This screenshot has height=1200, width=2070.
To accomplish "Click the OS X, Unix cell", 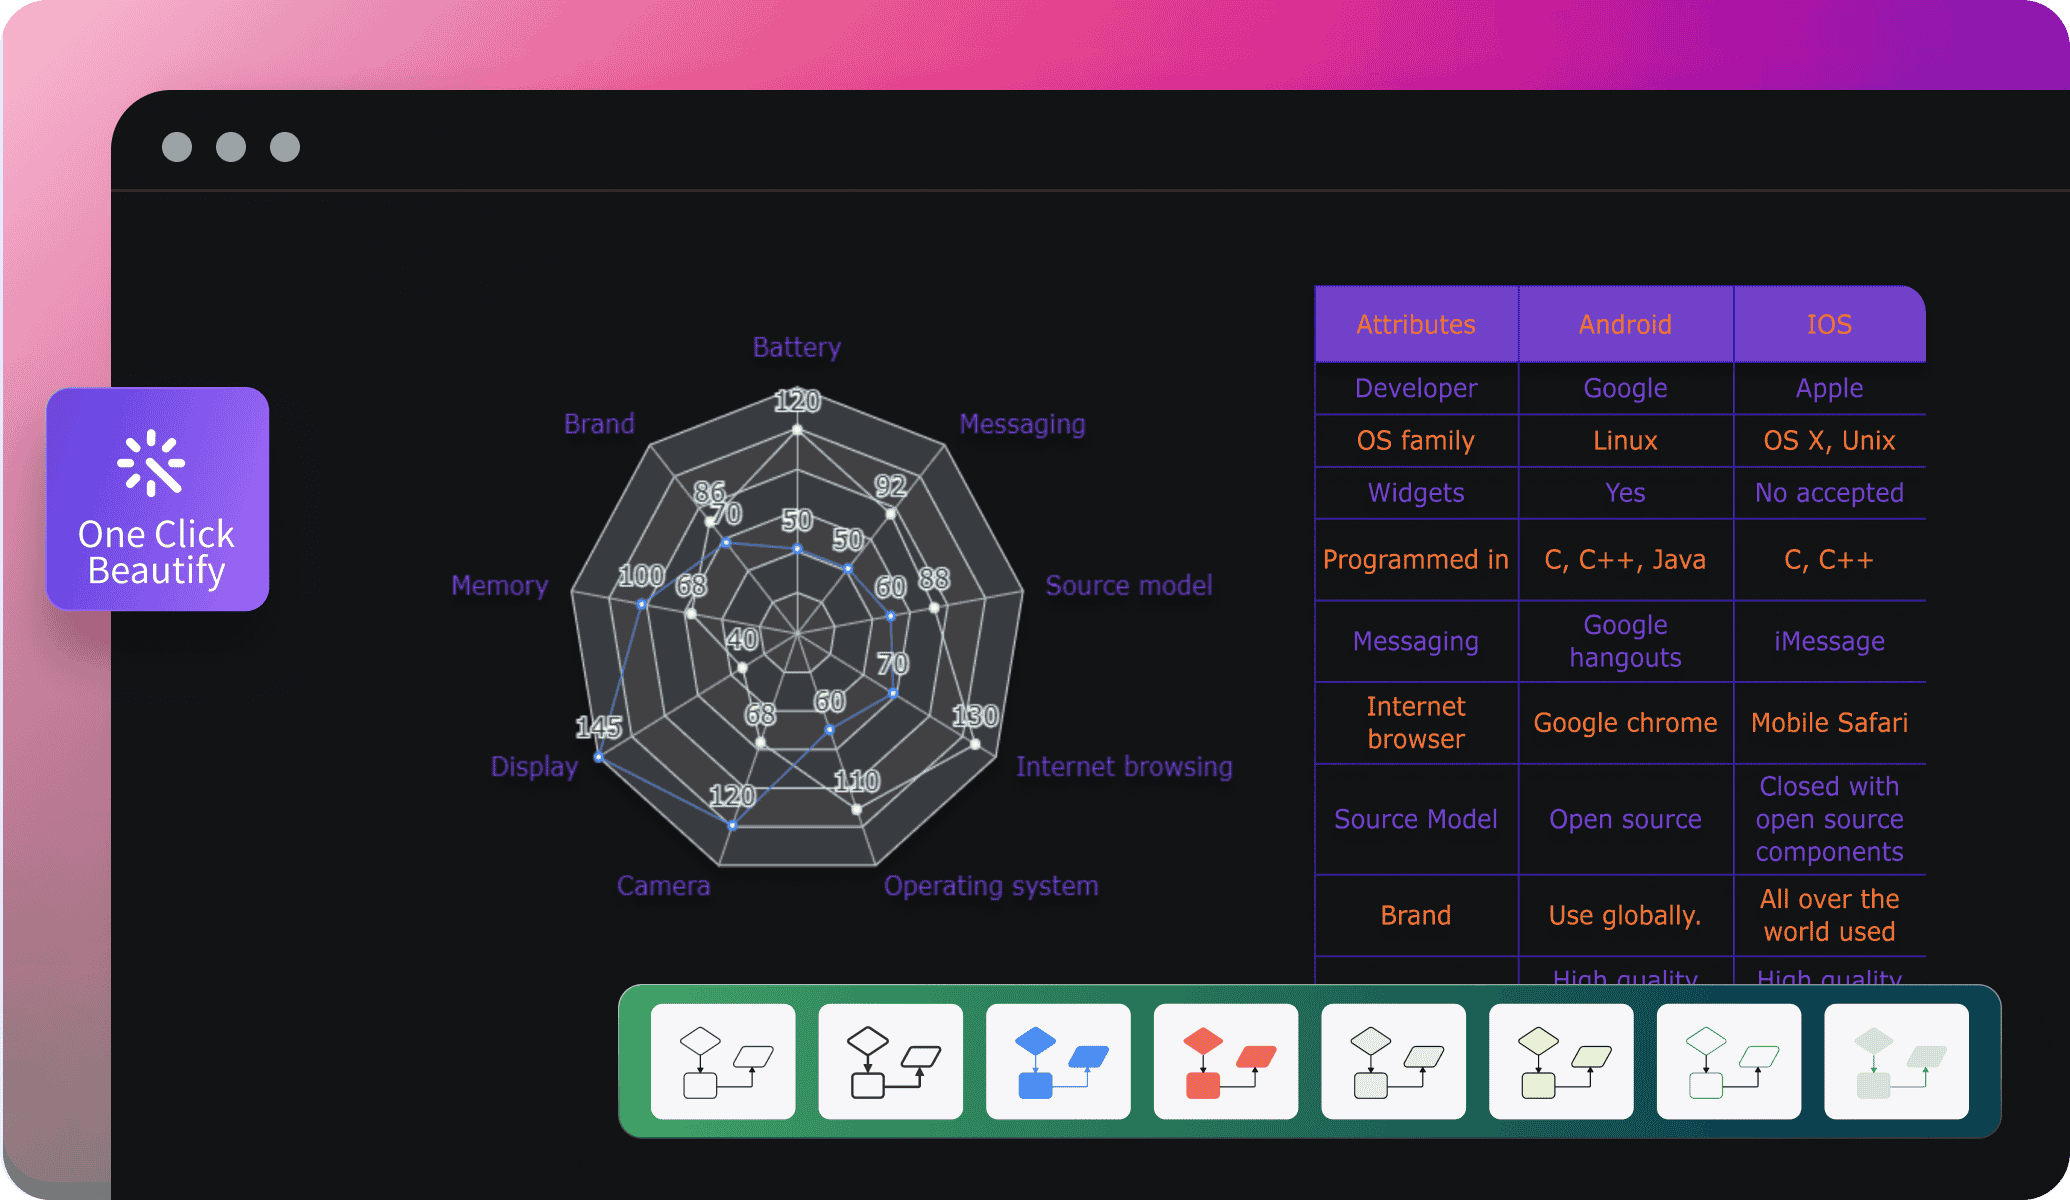I will [1829, 440].
